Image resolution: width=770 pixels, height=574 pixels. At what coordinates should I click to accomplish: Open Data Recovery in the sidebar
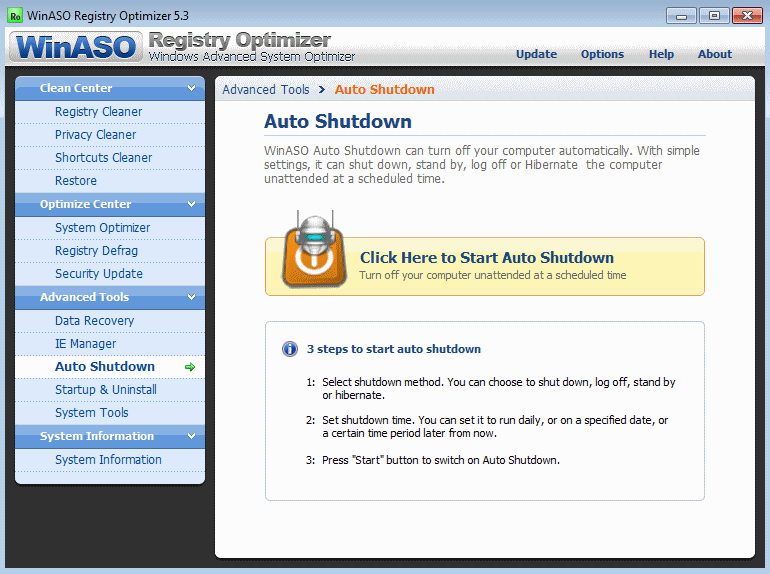tap(110, 321)
